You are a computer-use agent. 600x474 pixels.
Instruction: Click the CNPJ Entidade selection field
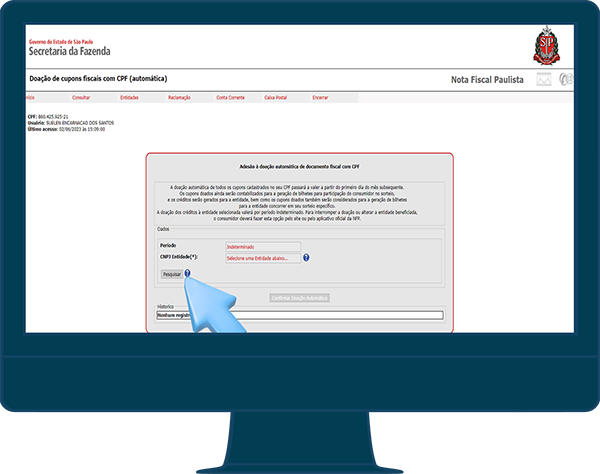pos(262,257)
